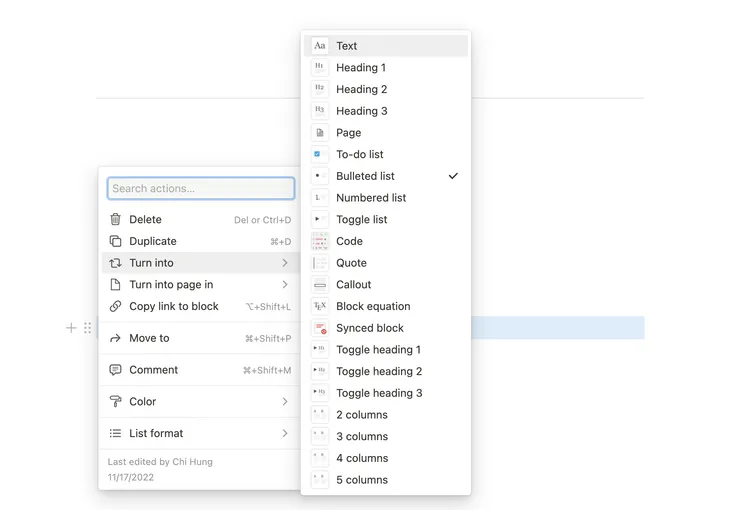Click the Callout block icon

click(x=319, y=285)
